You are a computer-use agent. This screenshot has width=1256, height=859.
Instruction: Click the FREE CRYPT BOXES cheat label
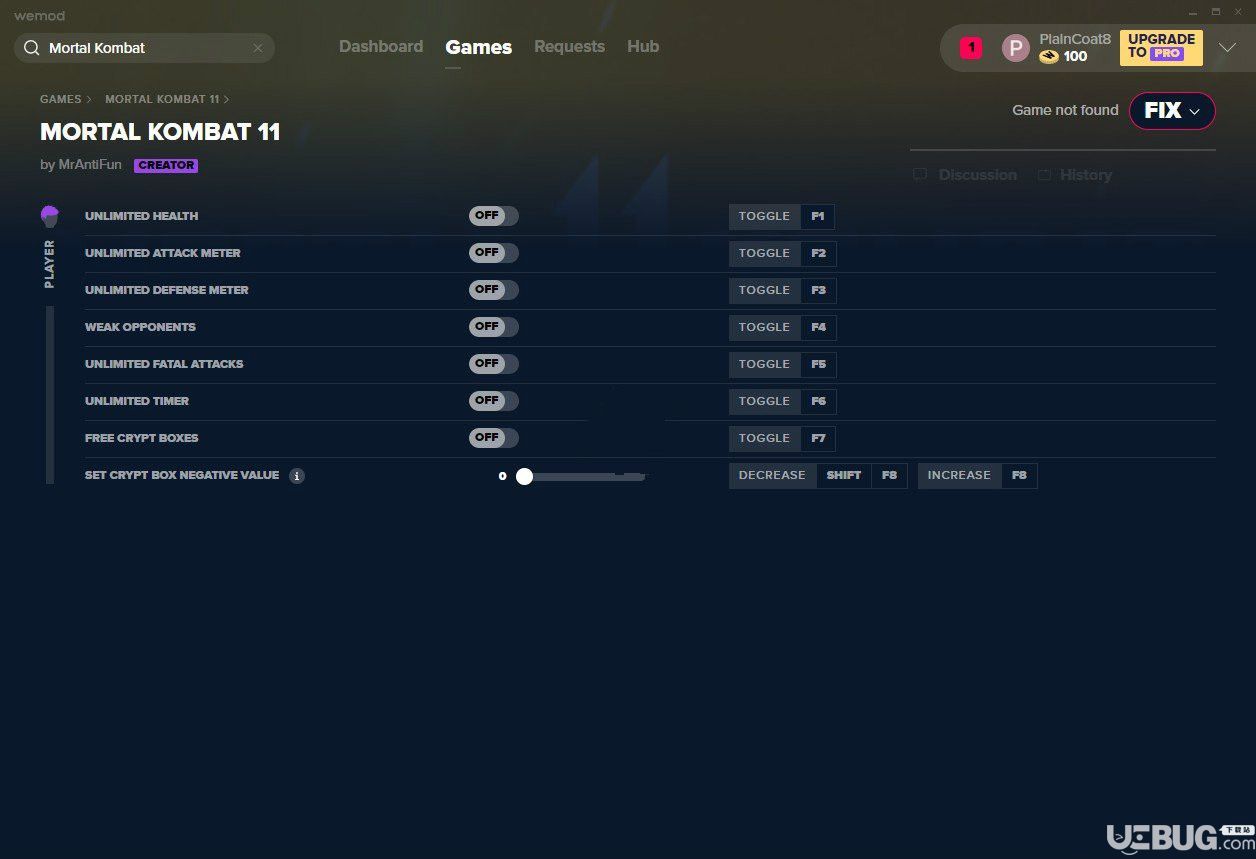click(x=141, y=438)
